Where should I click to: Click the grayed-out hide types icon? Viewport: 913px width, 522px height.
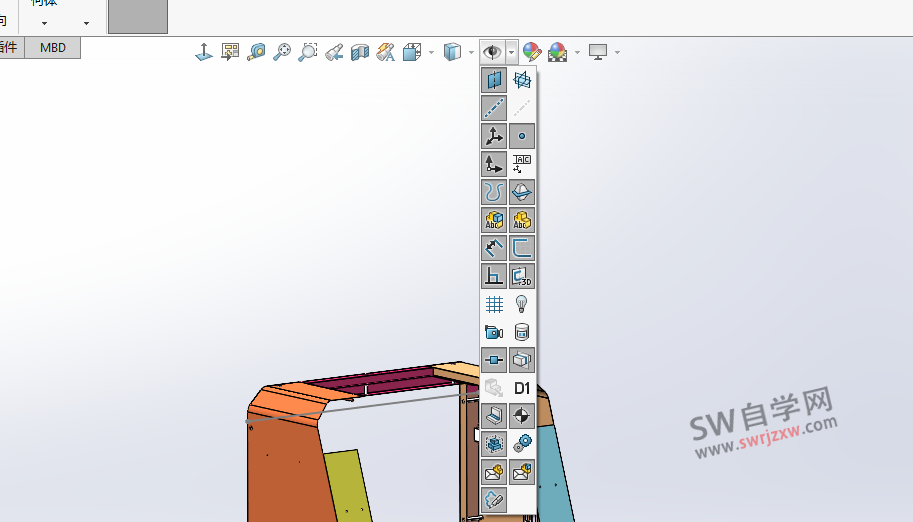[494, 387]
